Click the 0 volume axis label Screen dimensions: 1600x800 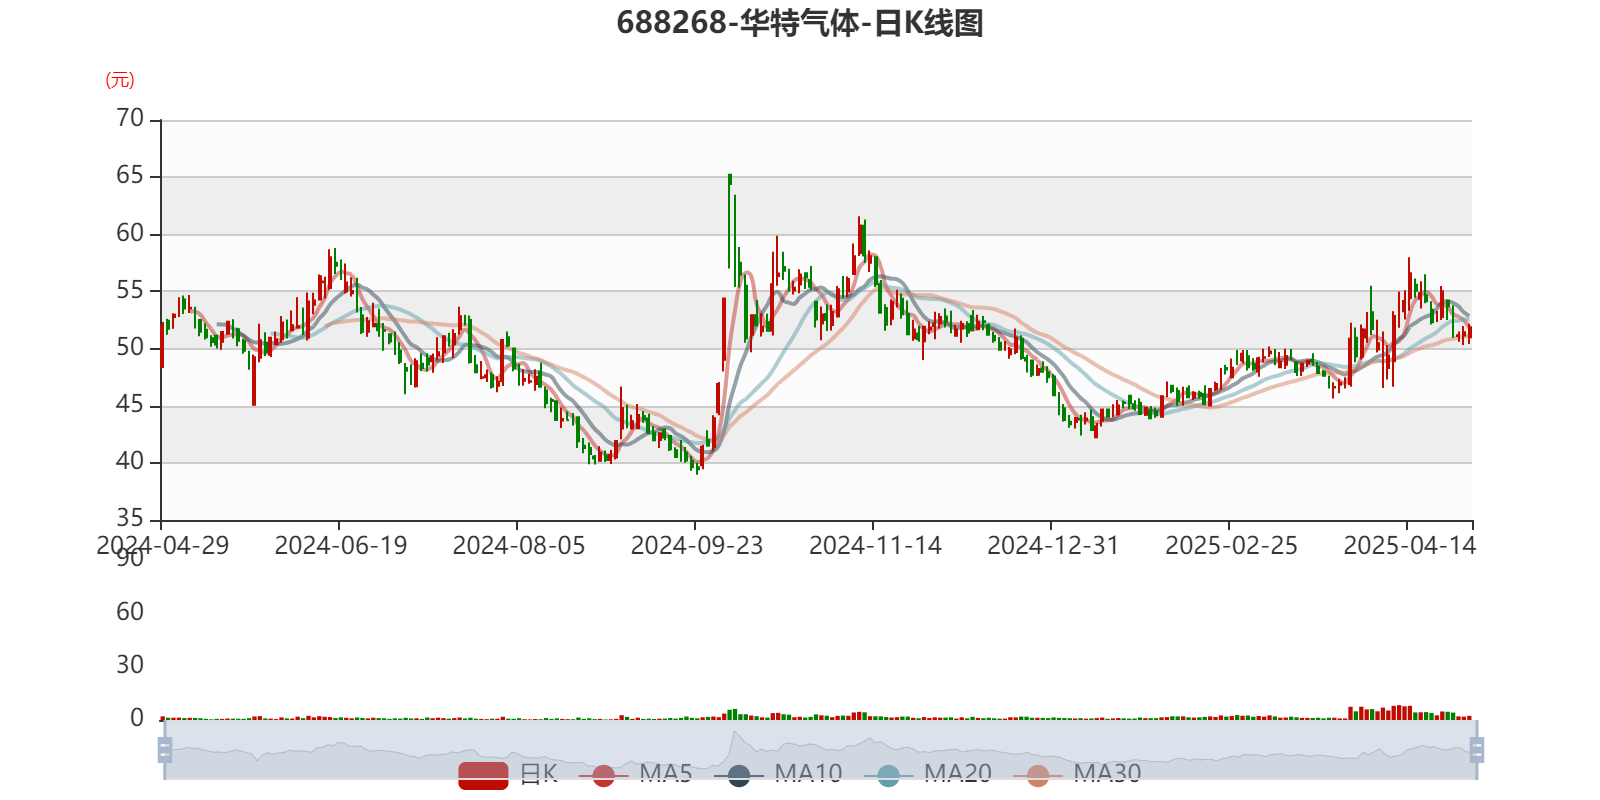[137, 718]
